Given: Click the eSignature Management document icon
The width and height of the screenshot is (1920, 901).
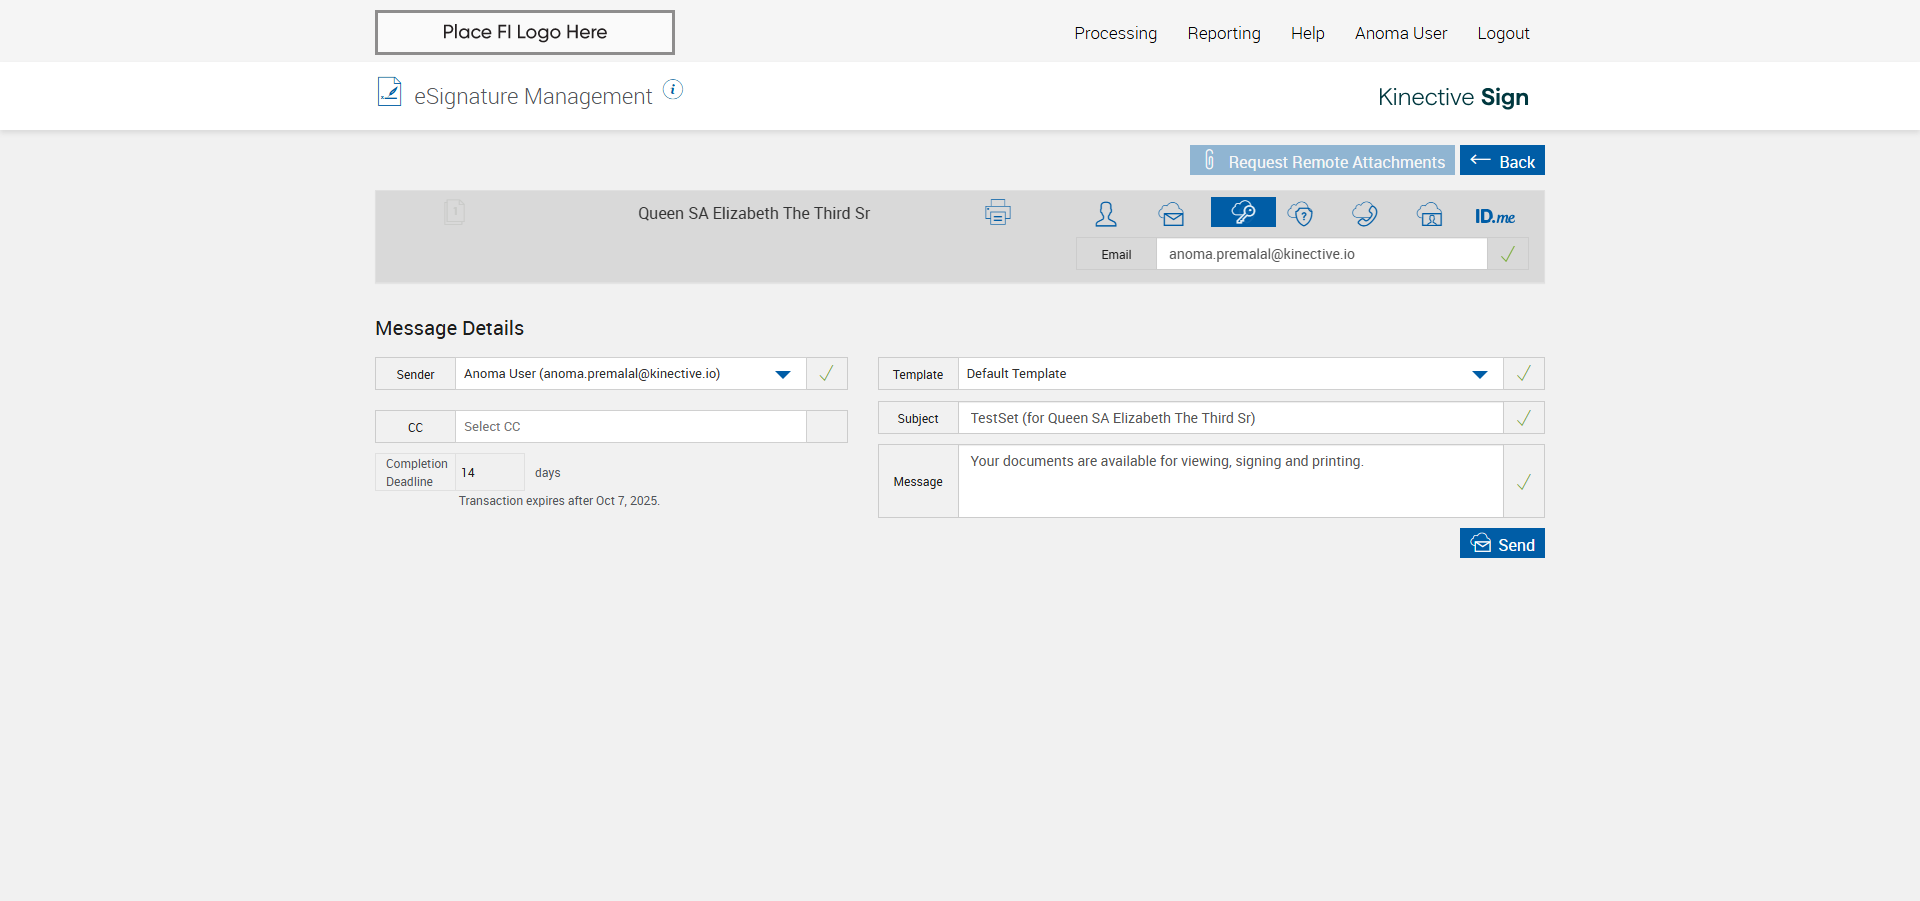Looking at the screenshot, I should (389, 92).
